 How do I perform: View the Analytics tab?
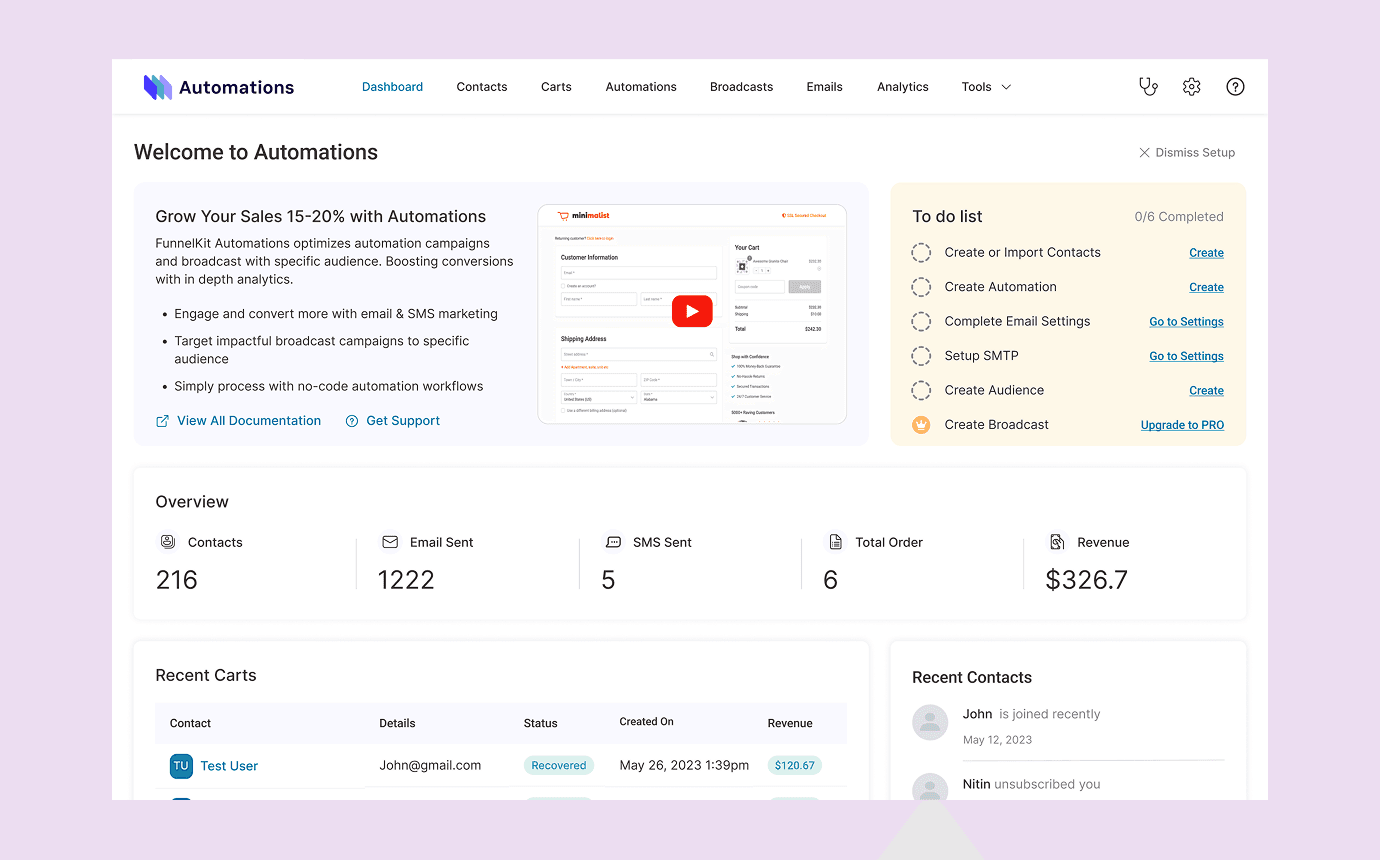click(903, 87)
